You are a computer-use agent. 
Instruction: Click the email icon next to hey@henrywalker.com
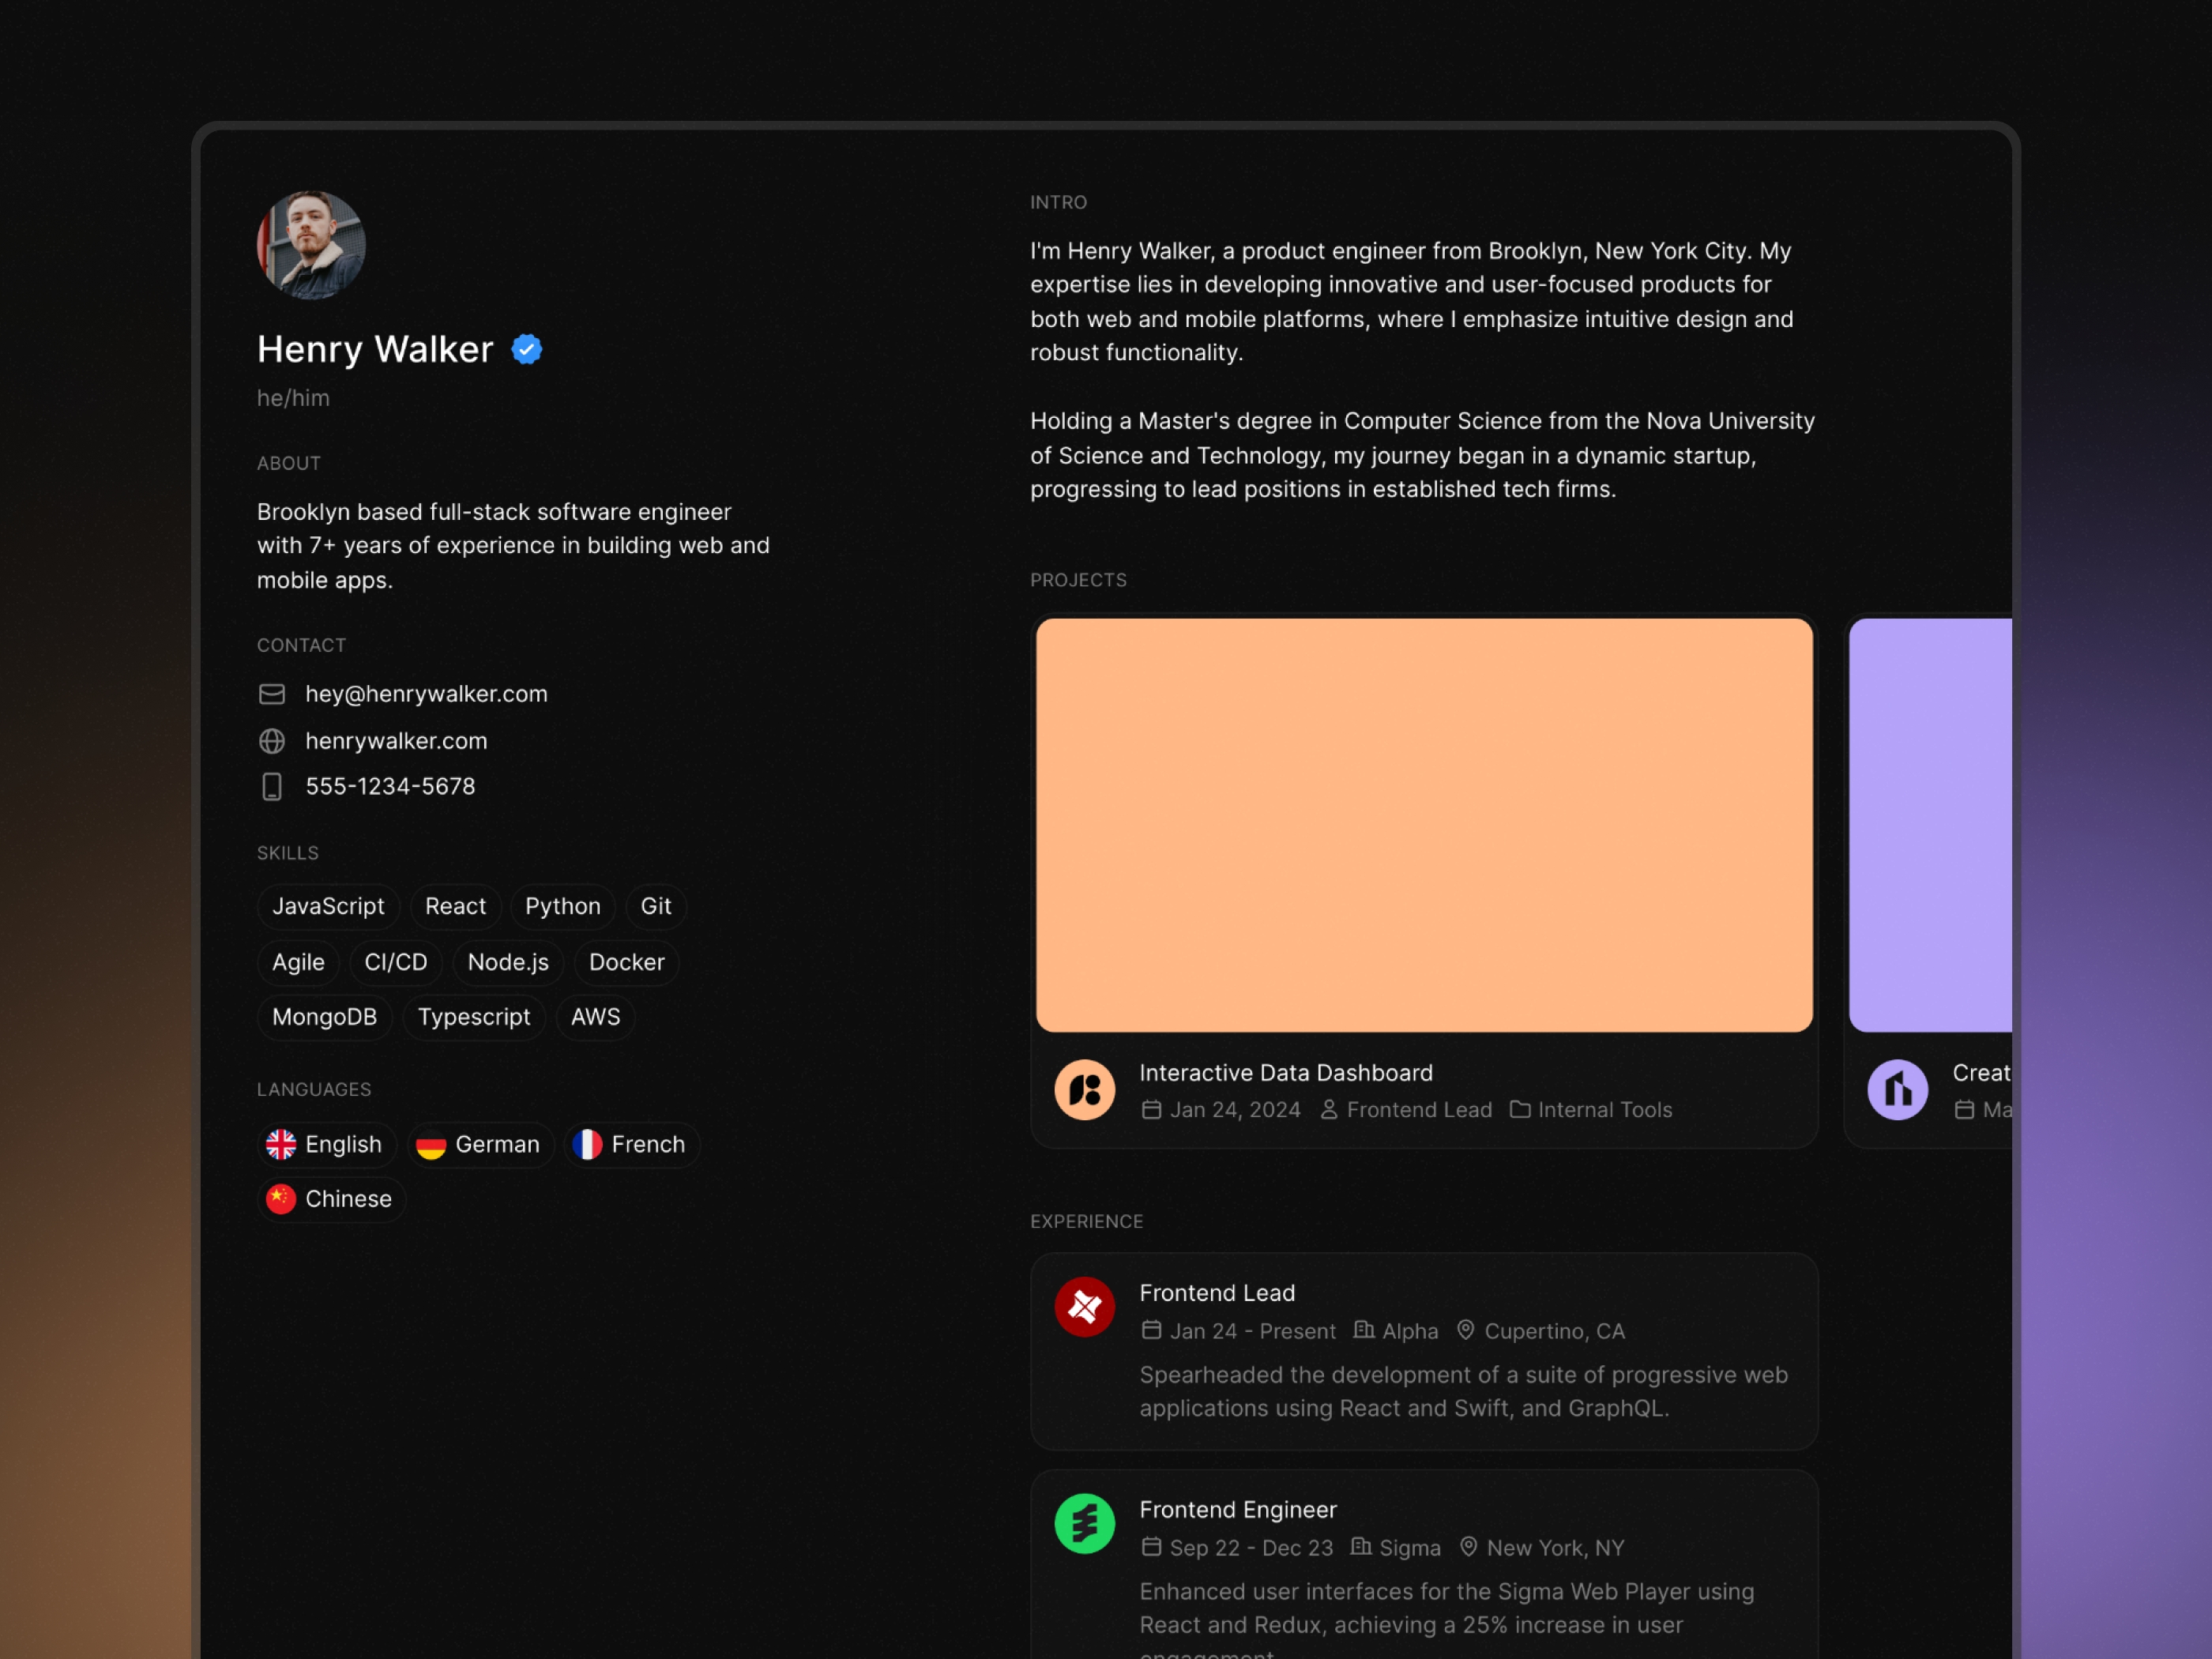273,694
